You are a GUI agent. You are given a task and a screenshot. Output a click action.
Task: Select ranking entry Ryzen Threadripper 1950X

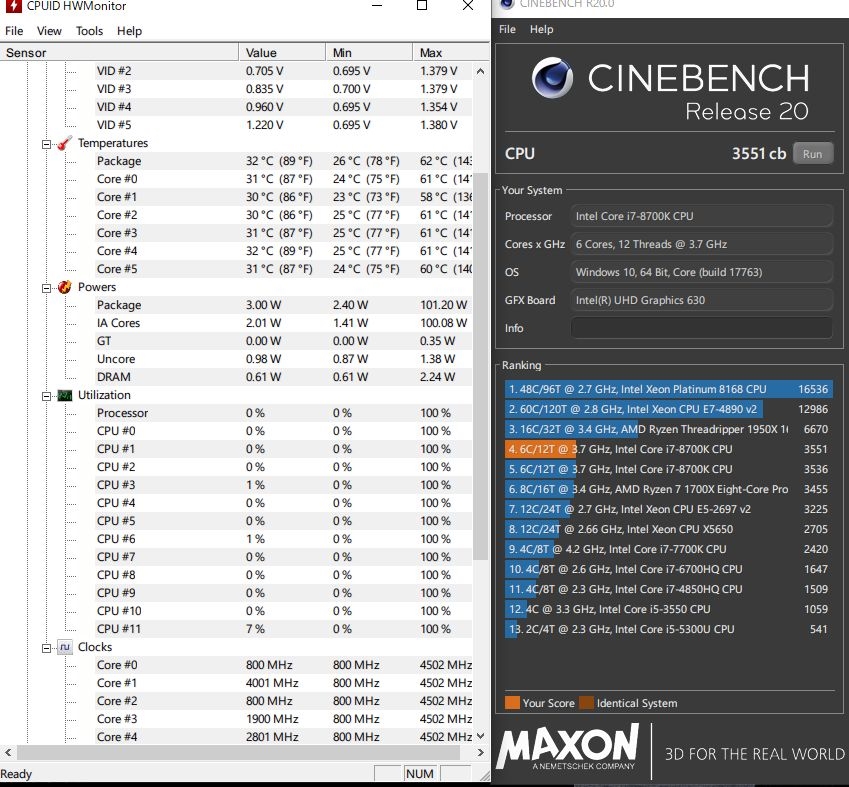click(669, 429)
